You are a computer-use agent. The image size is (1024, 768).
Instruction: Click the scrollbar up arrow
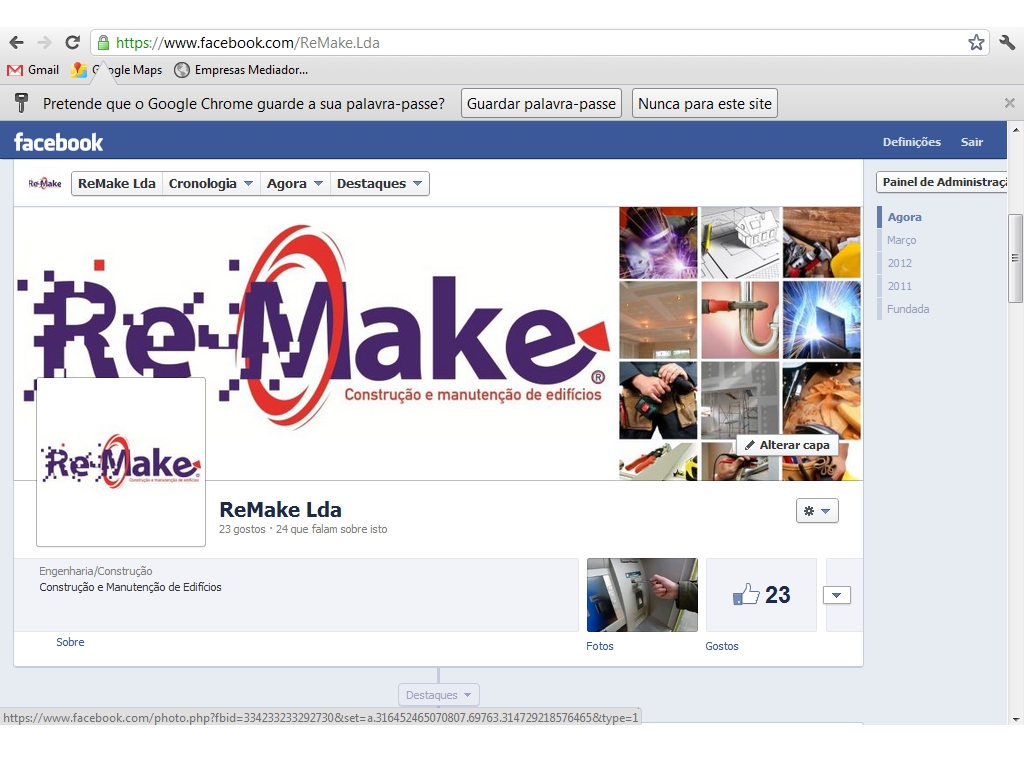(1016, 130)
